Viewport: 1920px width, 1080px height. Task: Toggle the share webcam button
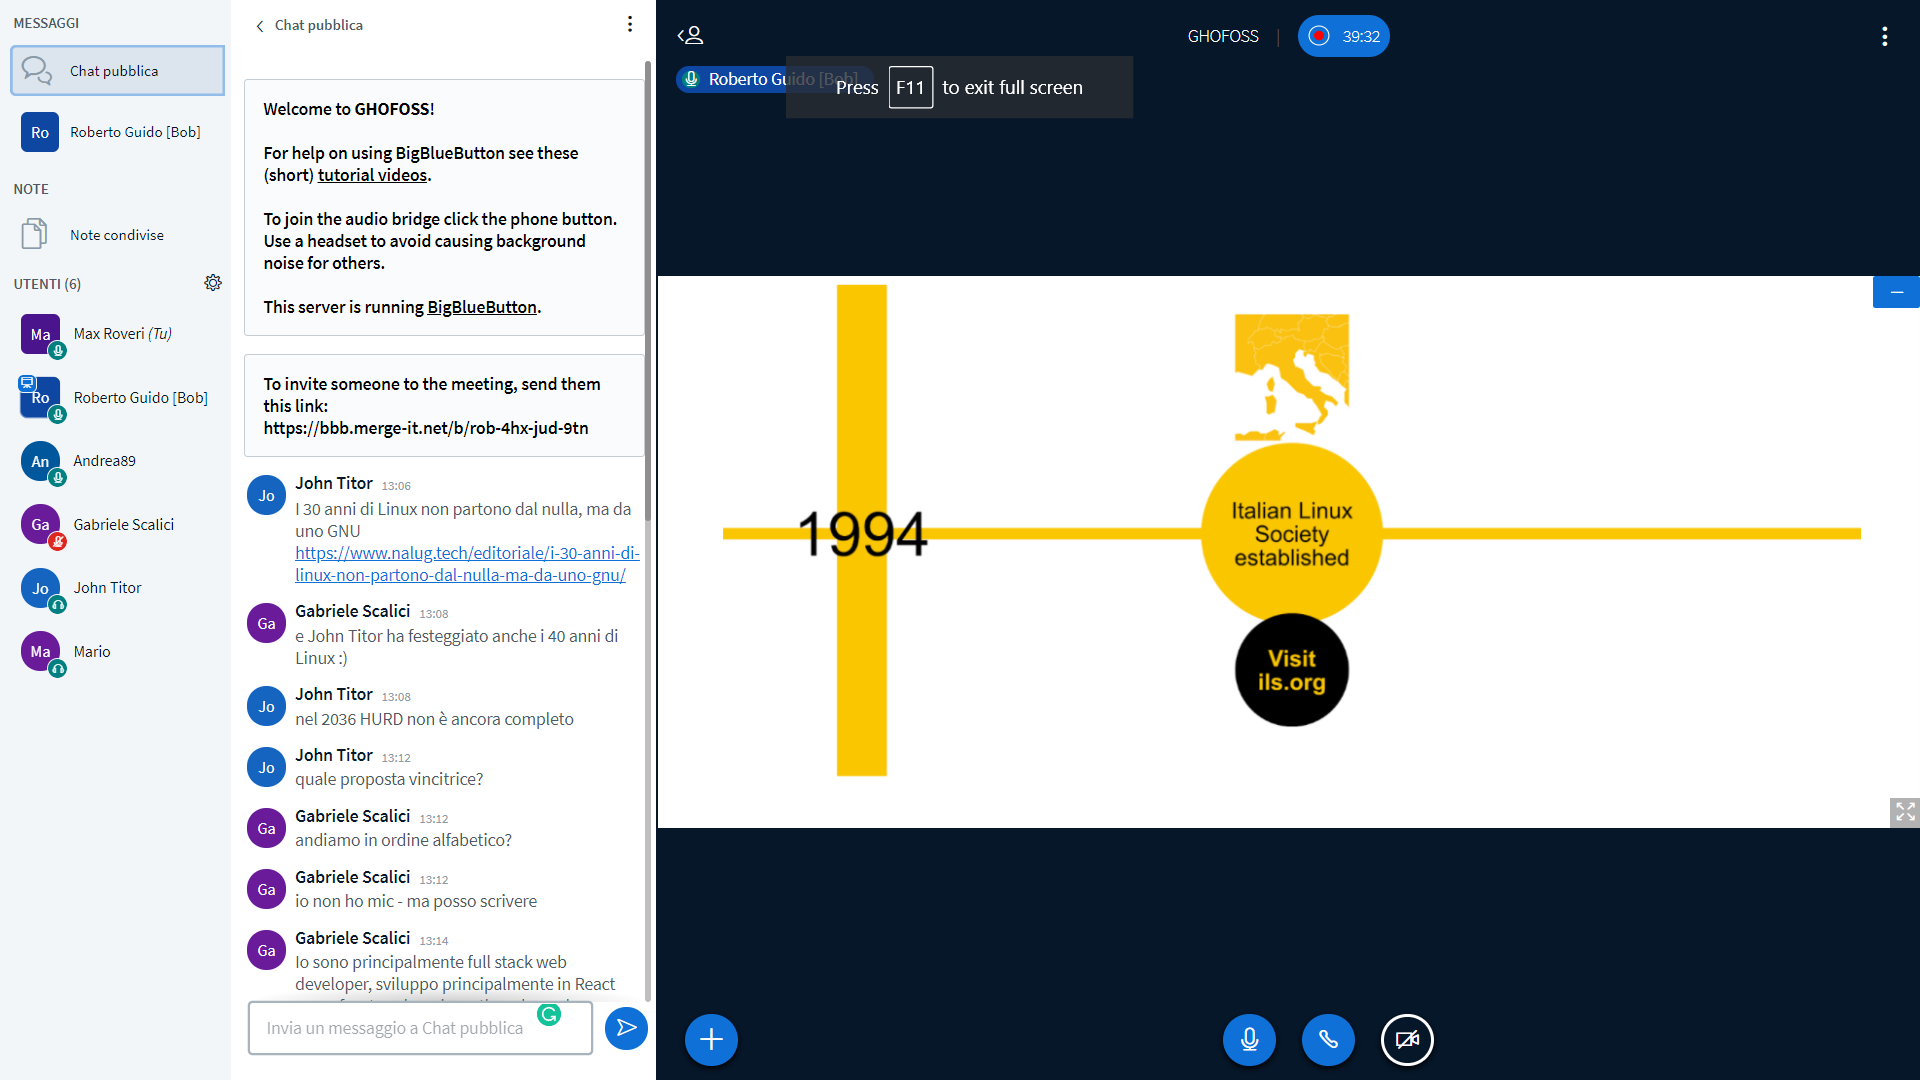1406,1039
